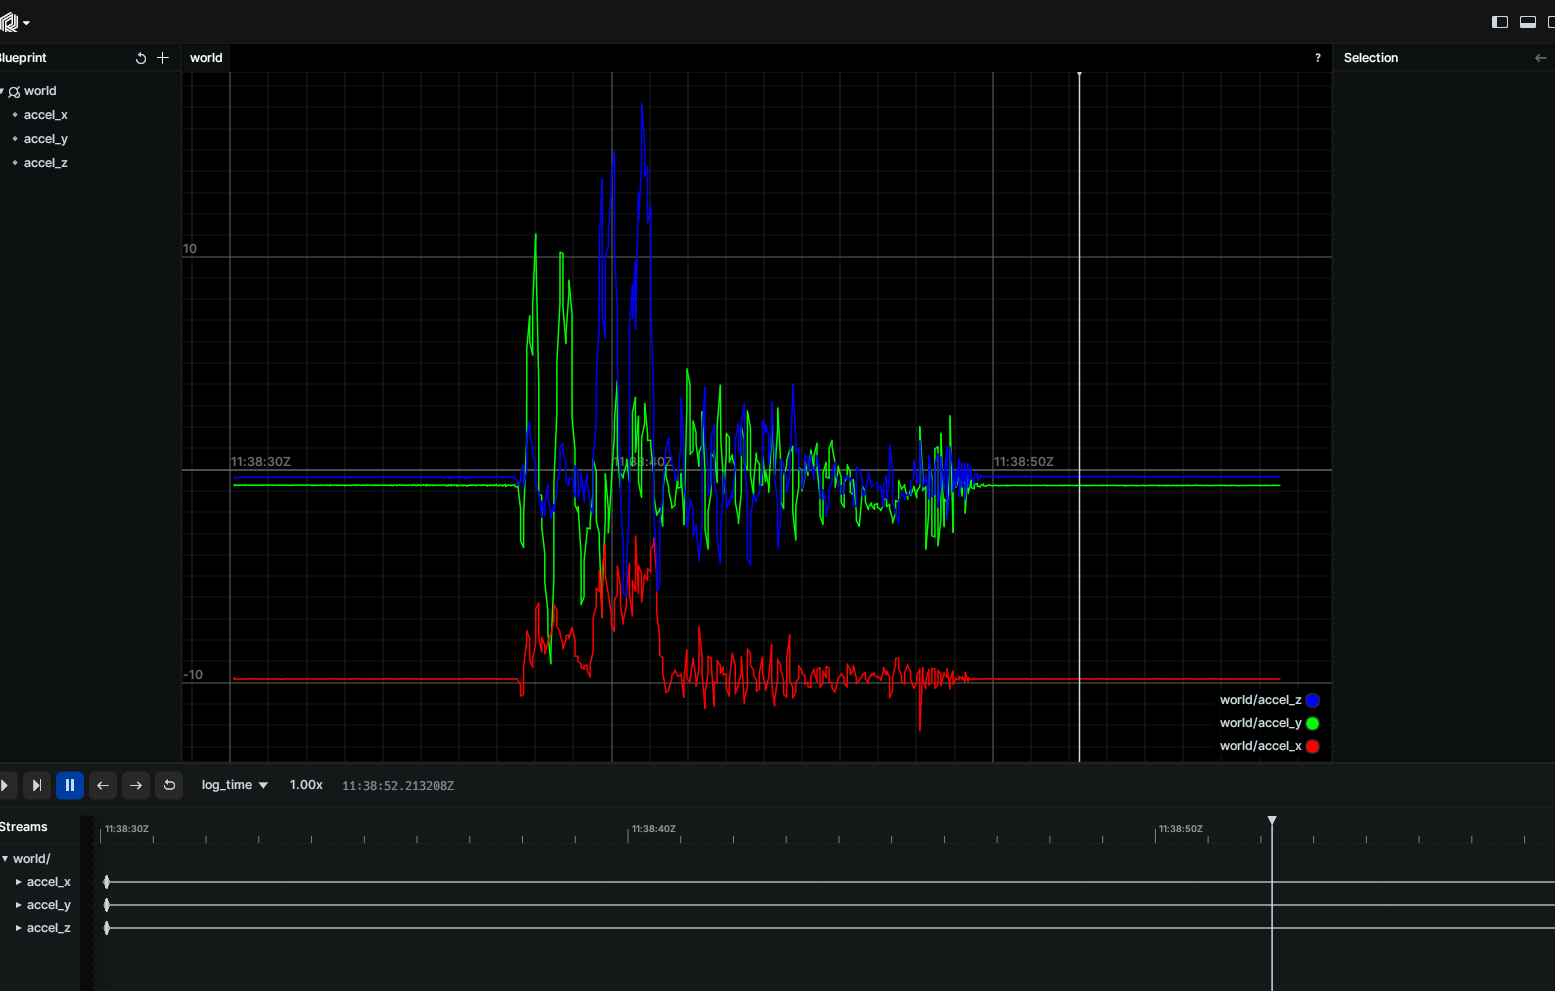Click the accel_z data marker in timeline

coord(107,928)
